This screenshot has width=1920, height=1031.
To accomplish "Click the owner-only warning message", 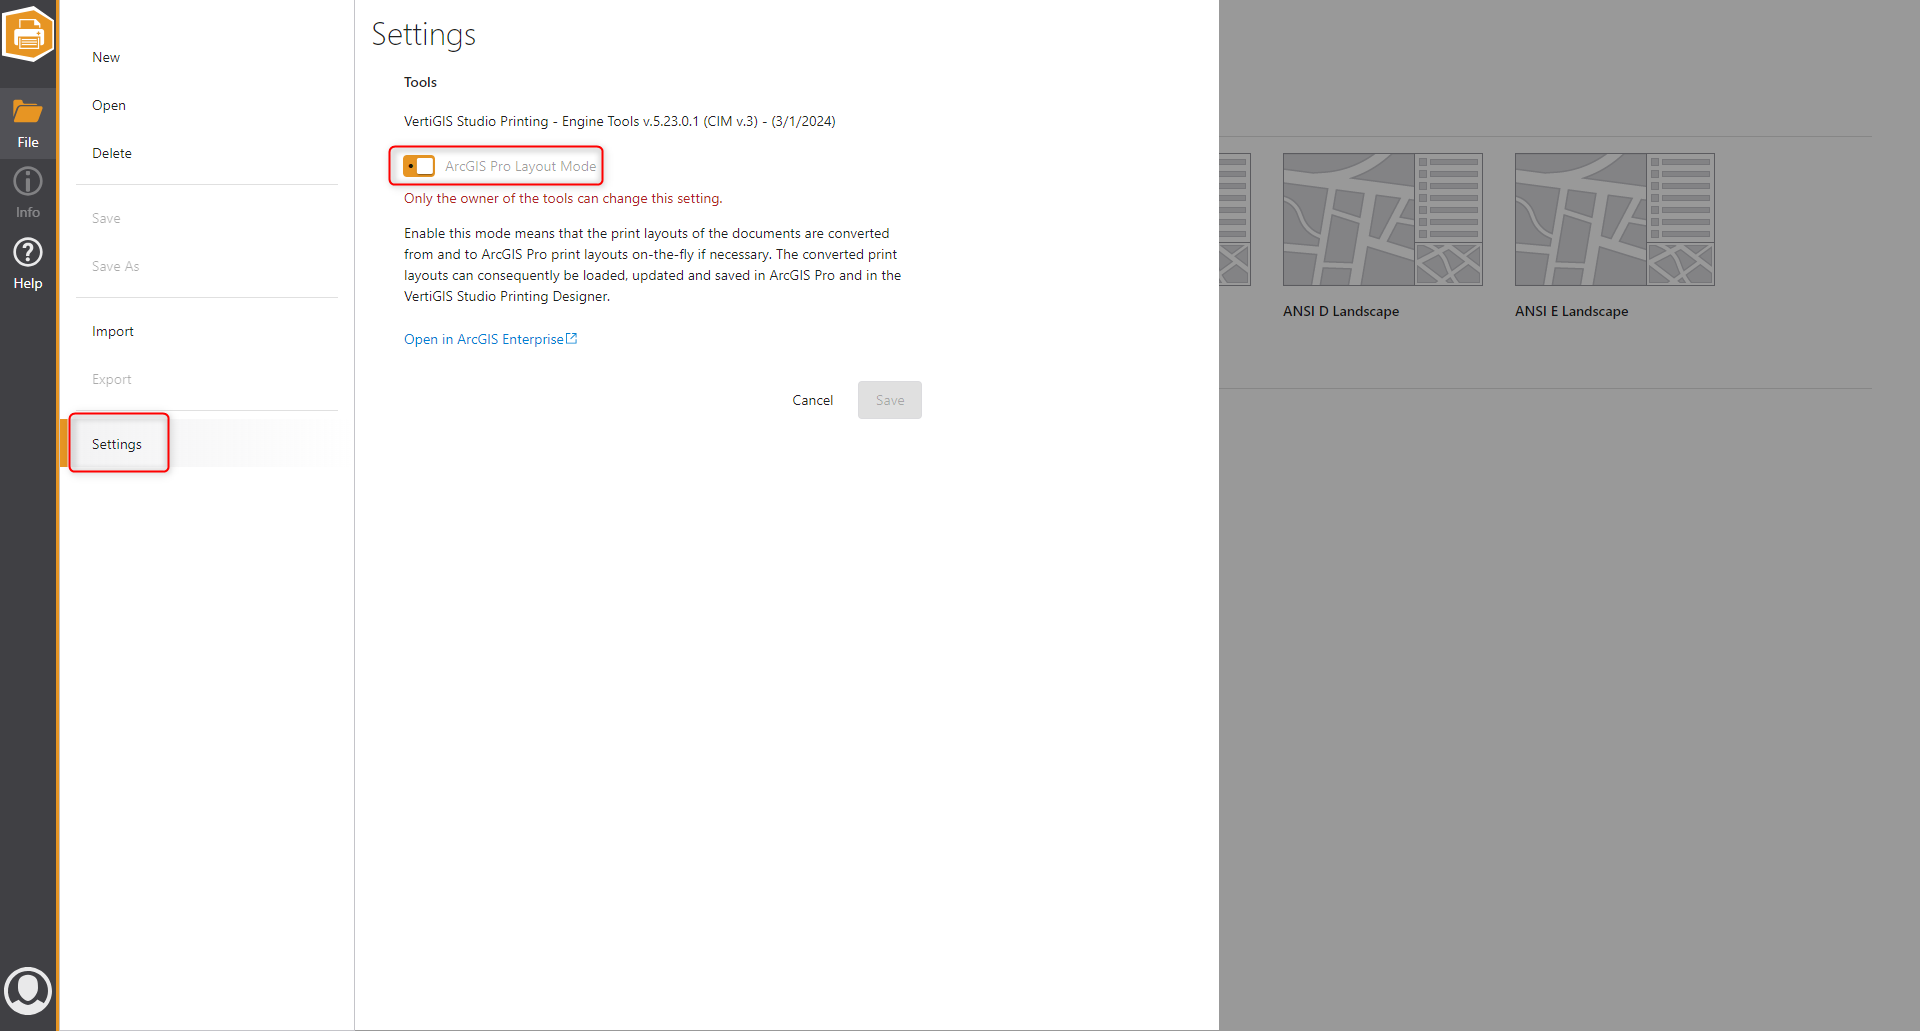I will (563, 198).
